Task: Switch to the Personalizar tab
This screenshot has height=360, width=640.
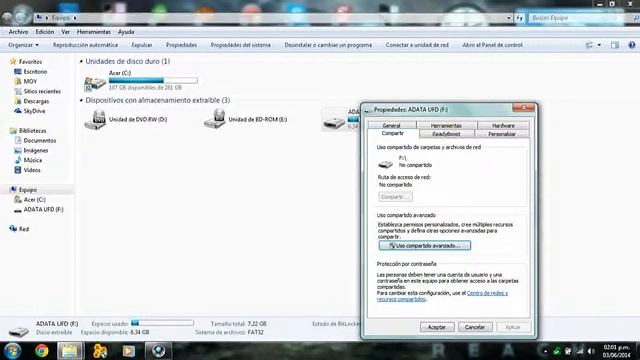Action: pos(502,134)
